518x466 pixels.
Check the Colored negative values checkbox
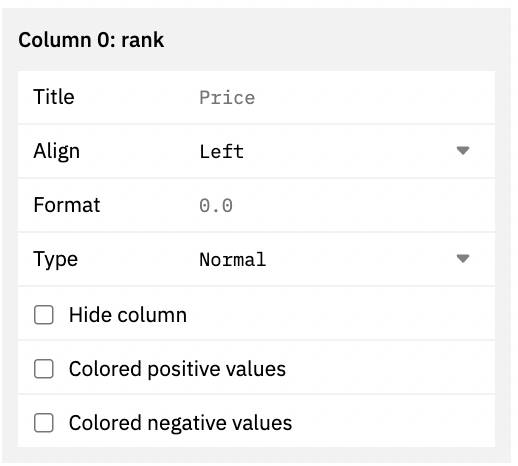click(x=44, y=423)
